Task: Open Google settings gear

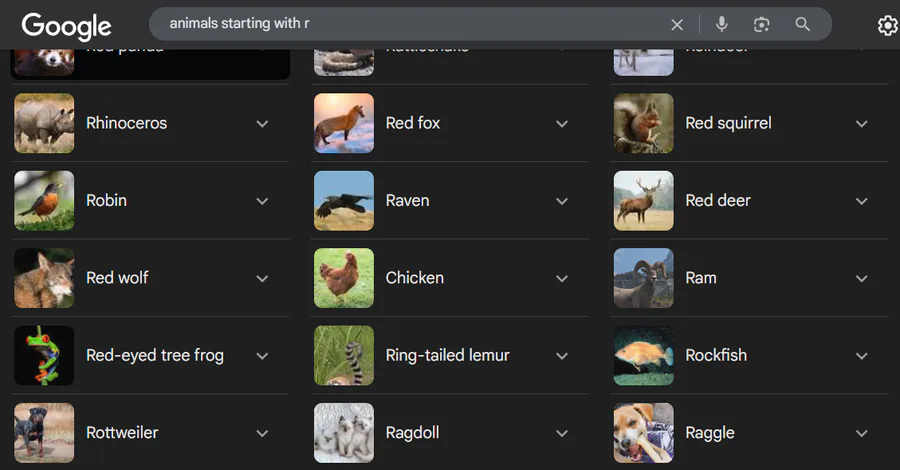Action: tap(887, 25)
